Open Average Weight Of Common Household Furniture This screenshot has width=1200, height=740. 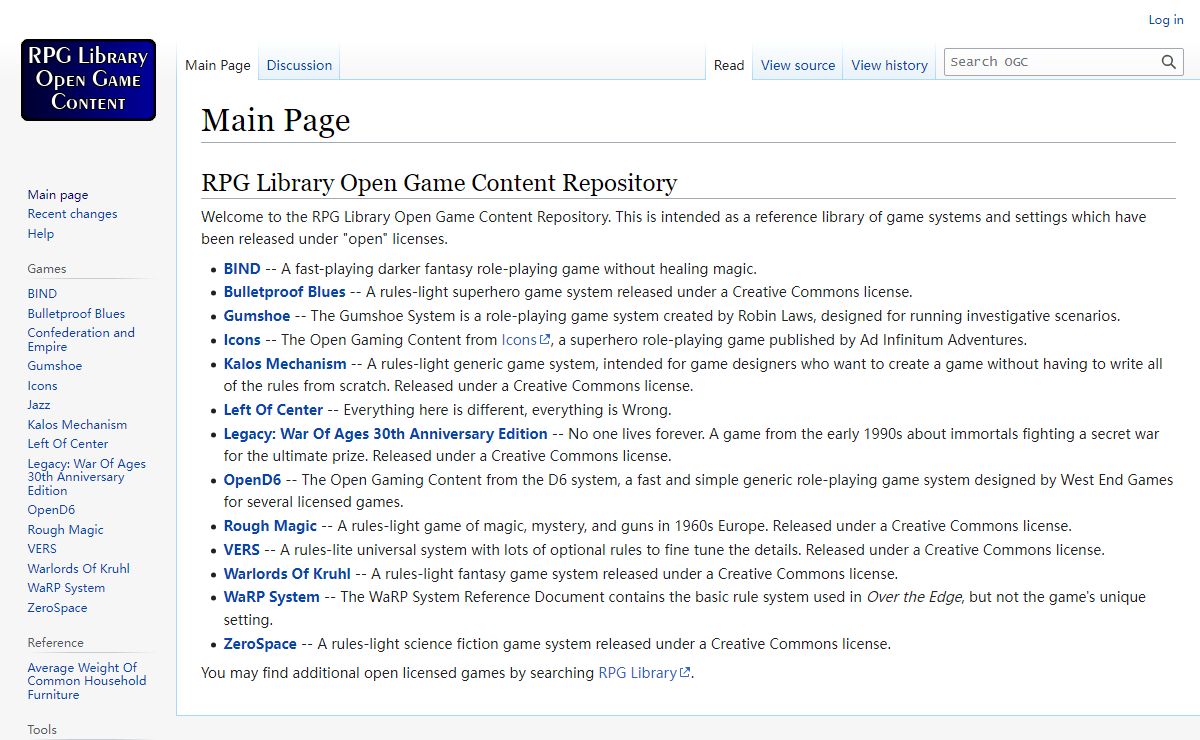87,681
